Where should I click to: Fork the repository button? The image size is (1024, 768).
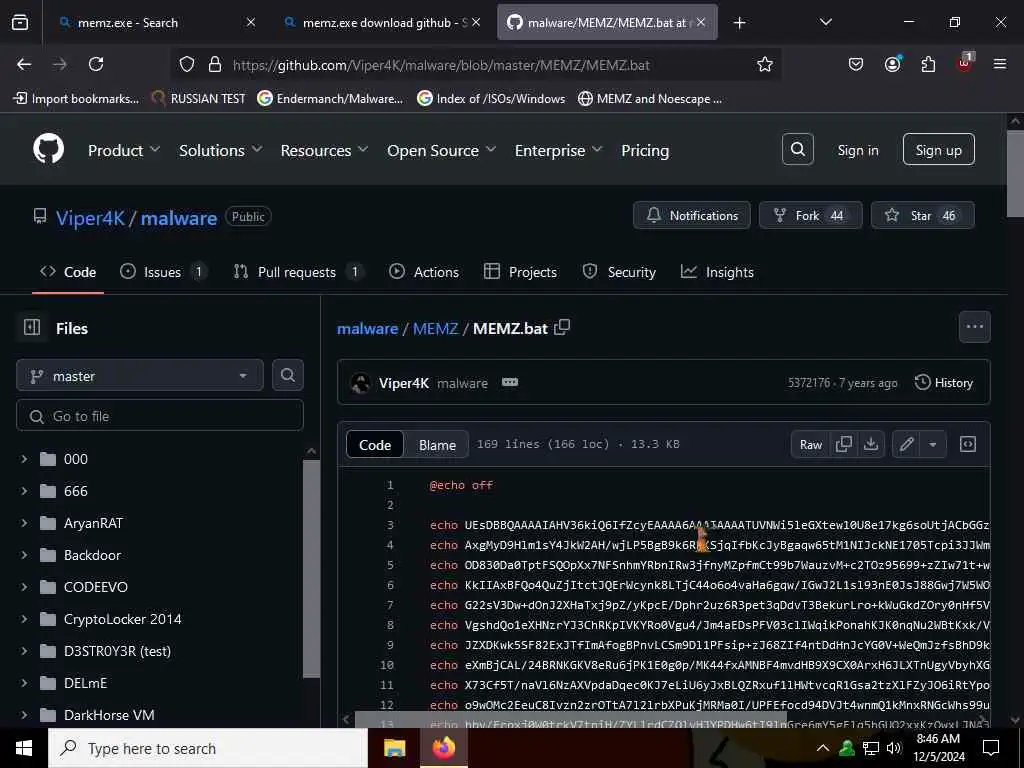pos(810,215)
